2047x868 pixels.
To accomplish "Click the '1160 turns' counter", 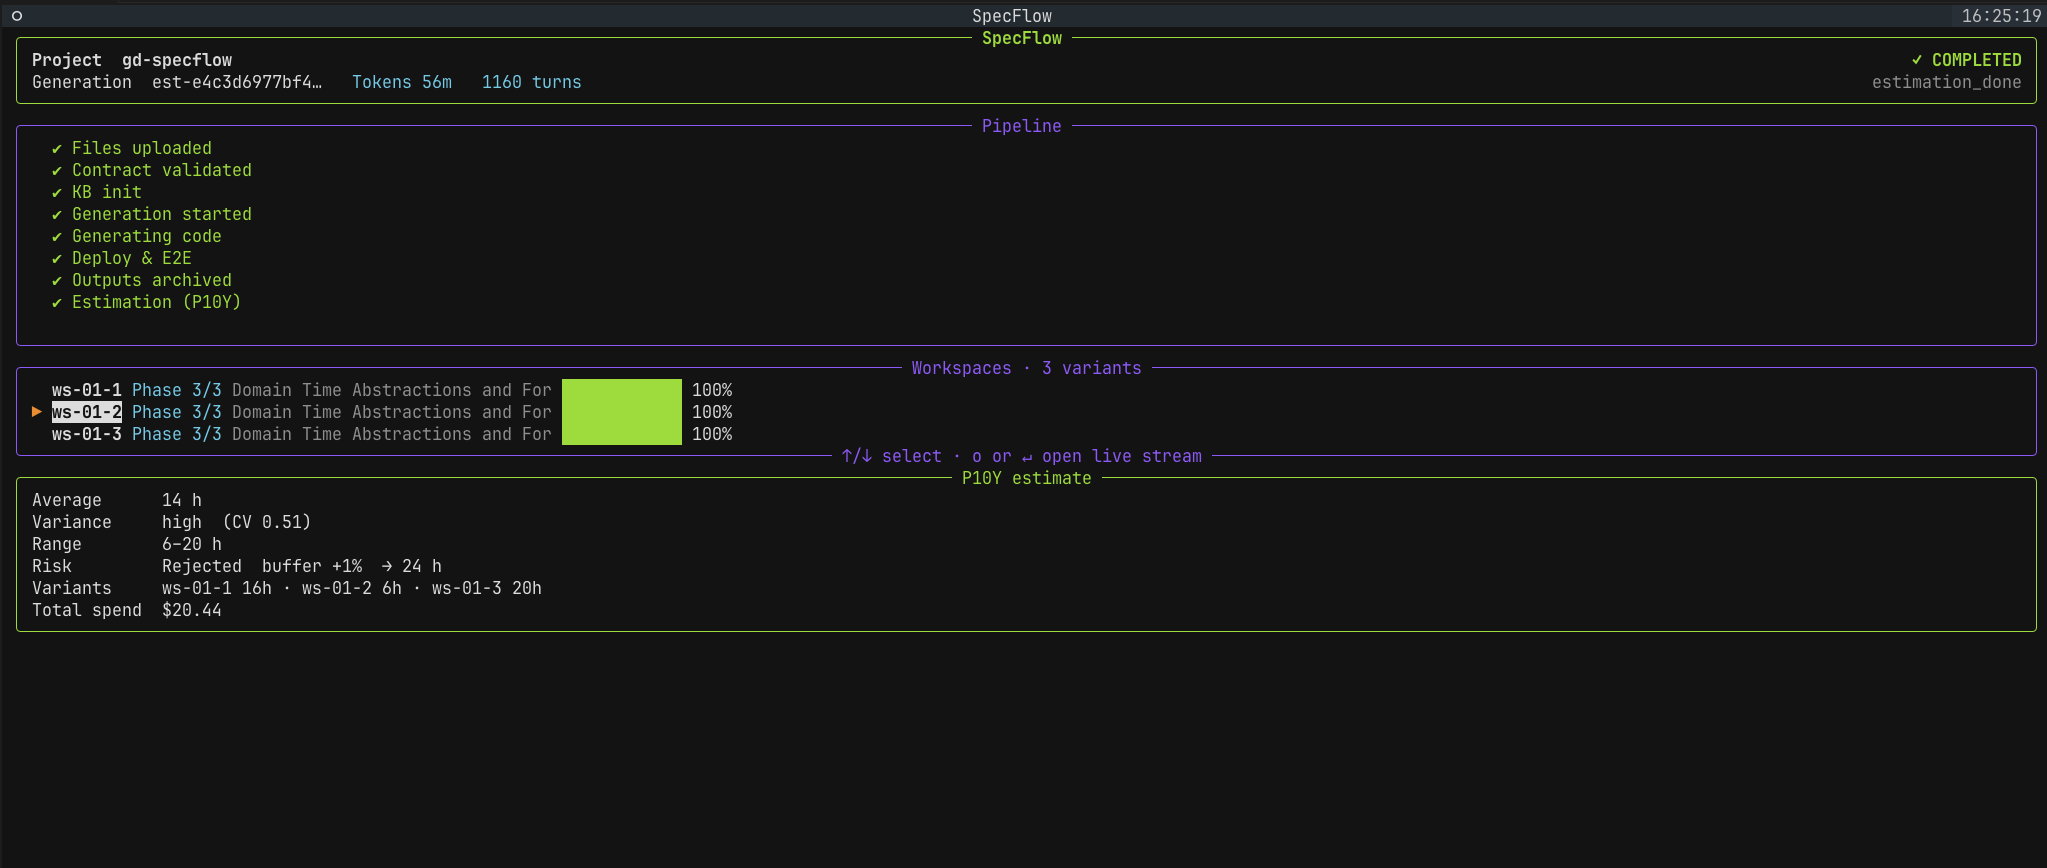I will coord(532,82).
